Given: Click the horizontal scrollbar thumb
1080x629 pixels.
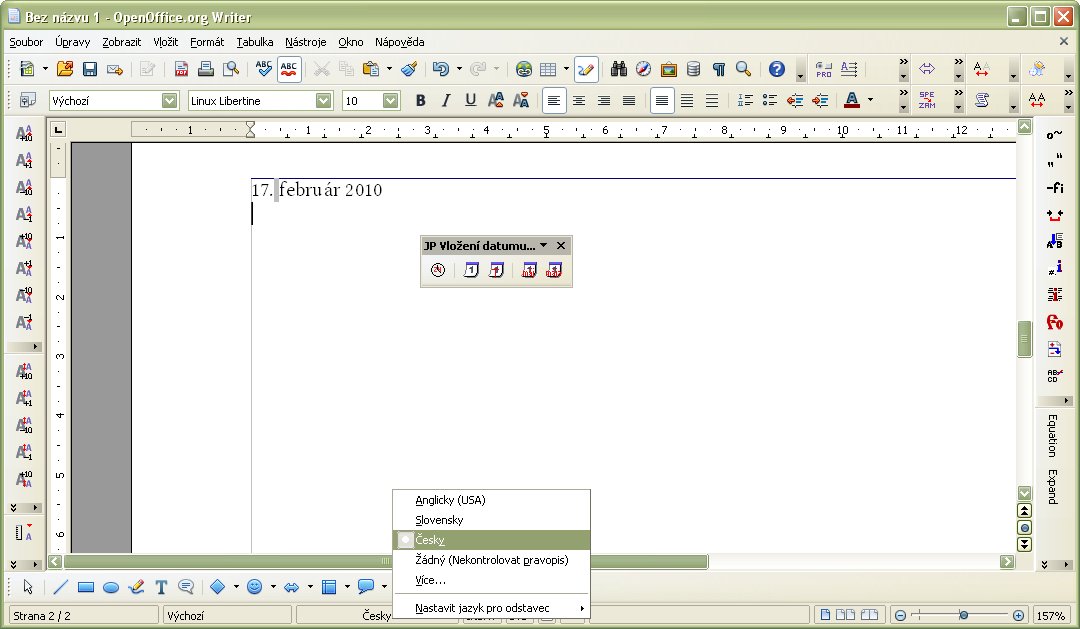Looking at the screenshot, I should click(386, 561).
